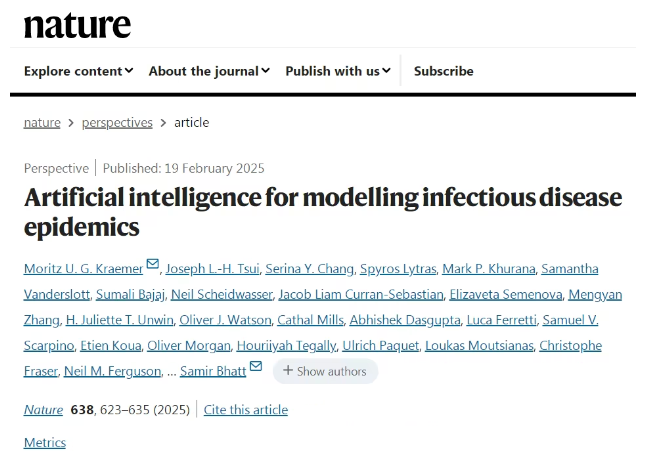The image size is (667, 458).
Task: Open author Joseph L.-H. Tsui's profile
Action: coord(210,268)
